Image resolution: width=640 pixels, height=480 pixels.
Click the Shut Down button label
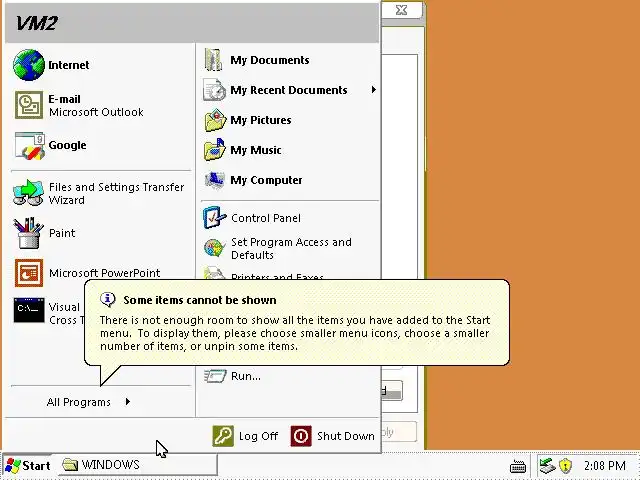click(x=346, y=436)
